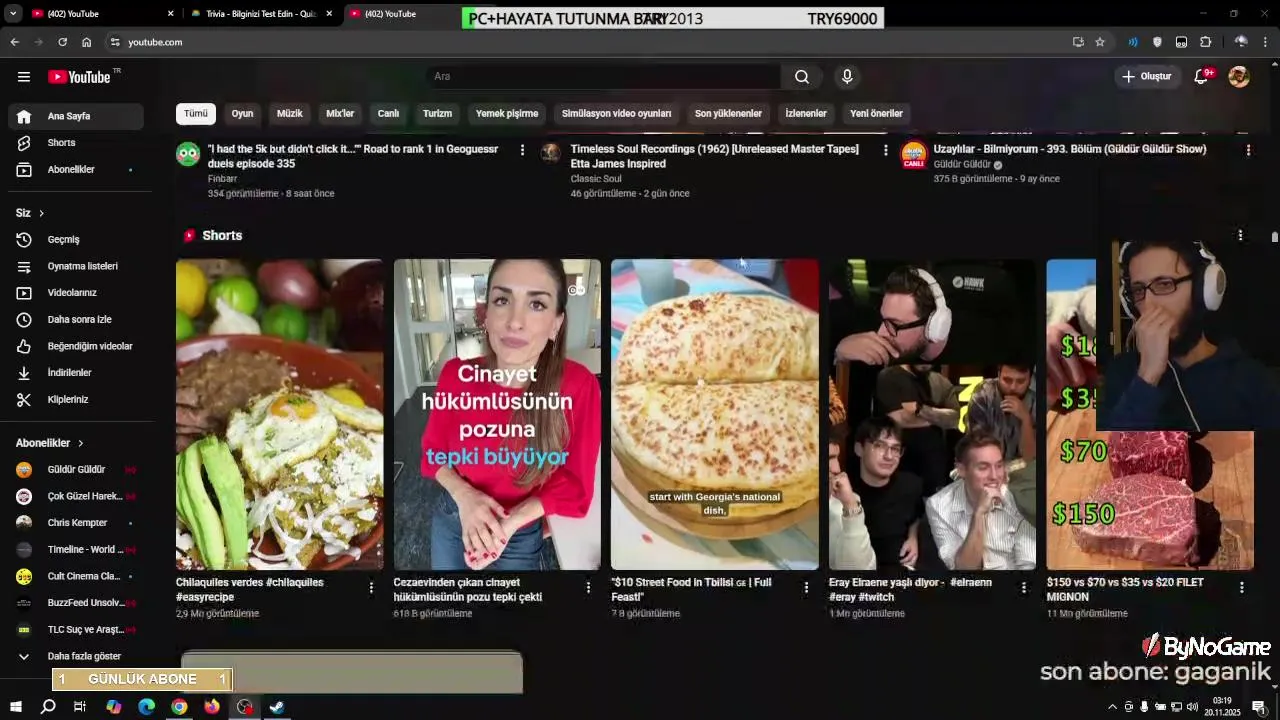This screenshot has width=1280, height=720.
Task: Open the account avatar menu
Action: click(x=1239, y=77)
